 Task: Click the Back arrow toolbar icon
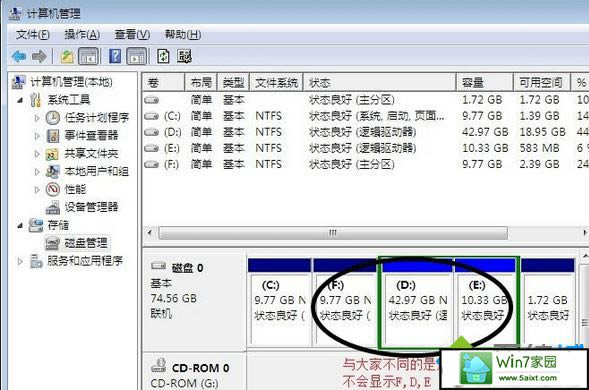[19, 57]
